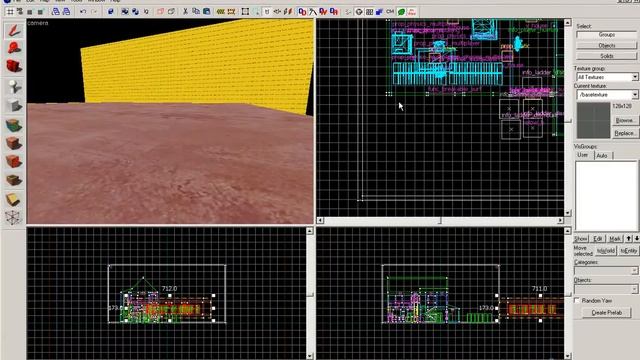Switch to the Auto VisGroups tab
The image size is (640, 360).
tap(602, 156)
